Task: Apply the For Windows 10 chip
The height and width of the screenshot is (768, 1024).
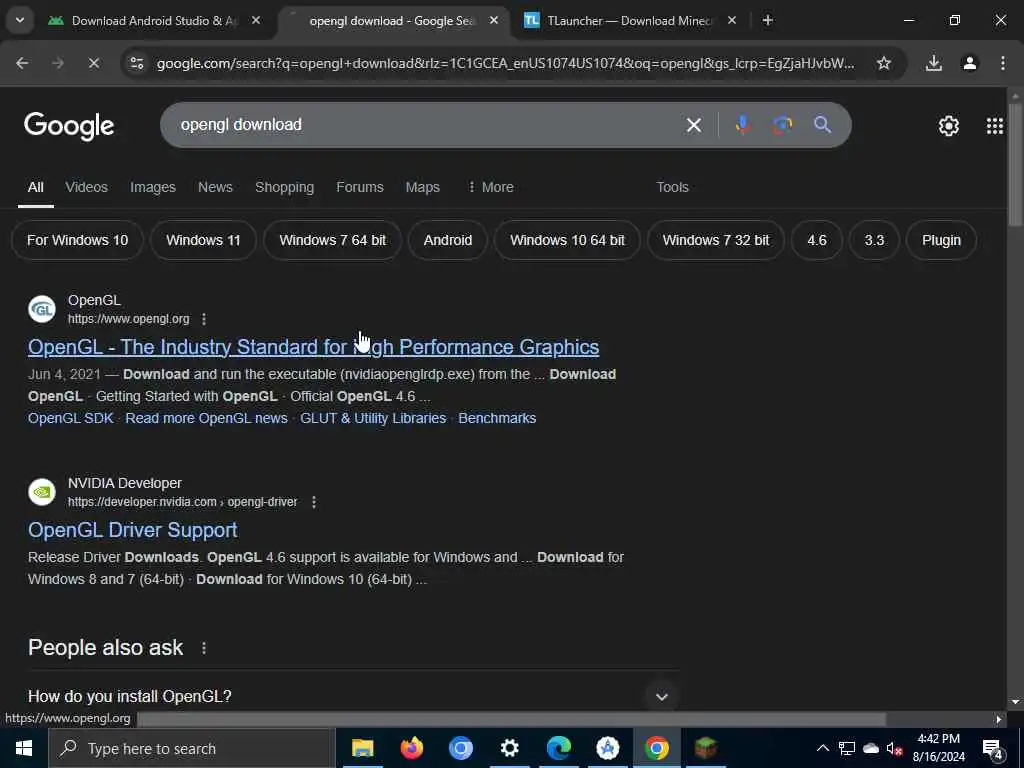Action: pos(77,240)
